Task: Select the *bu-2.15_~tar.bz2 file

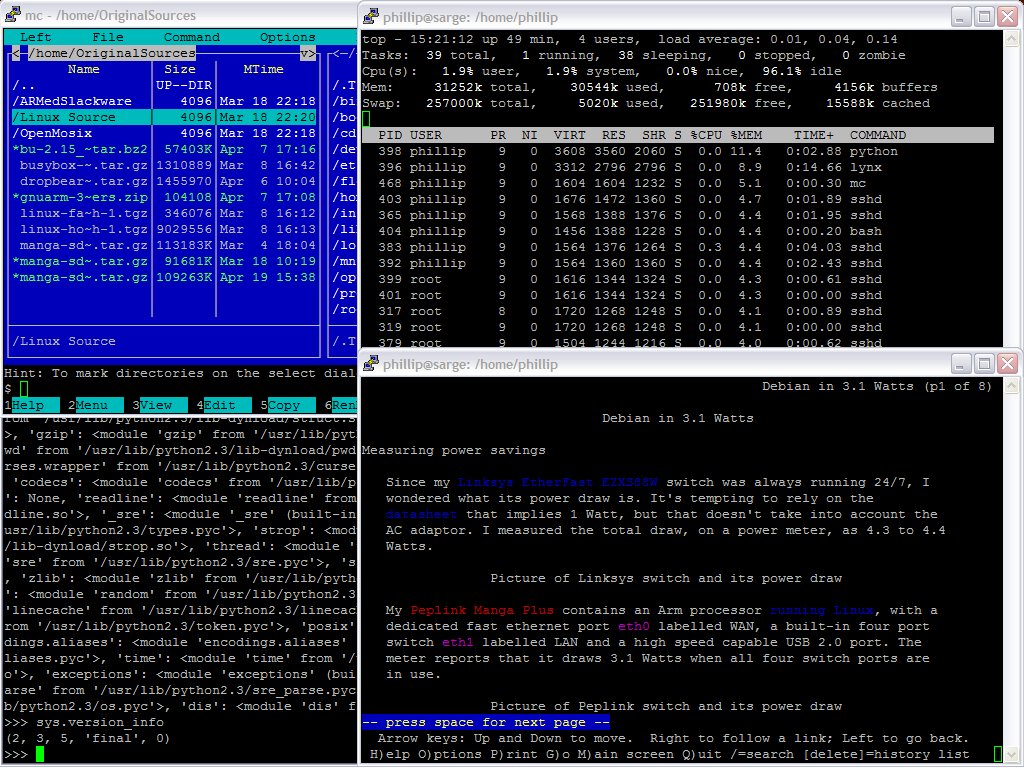Action: [164, 149]
